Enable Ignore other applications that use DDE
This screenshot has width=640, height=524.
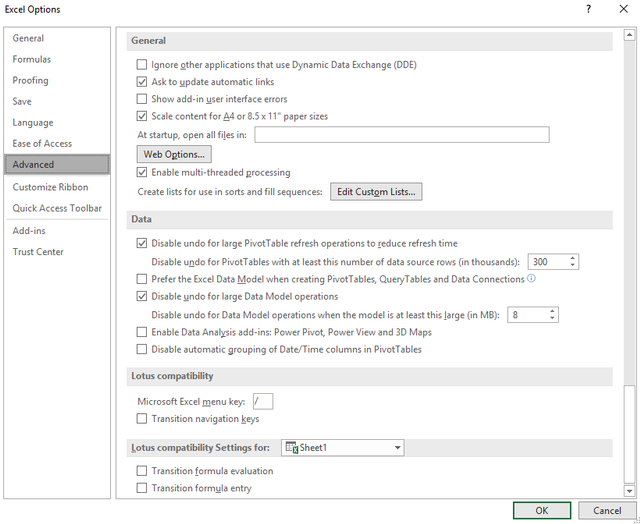[x=141, y=65]
